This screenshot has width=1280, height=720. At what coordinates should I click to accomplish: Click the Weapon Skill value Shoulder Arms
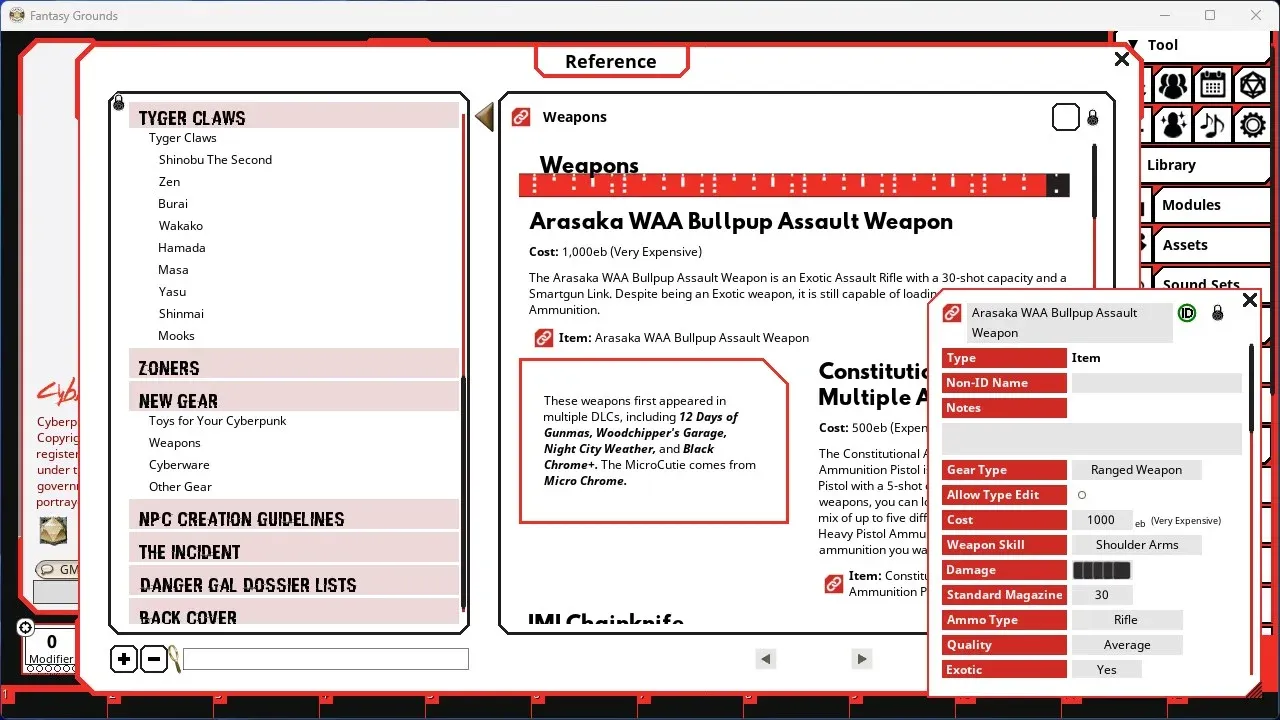1136,545
